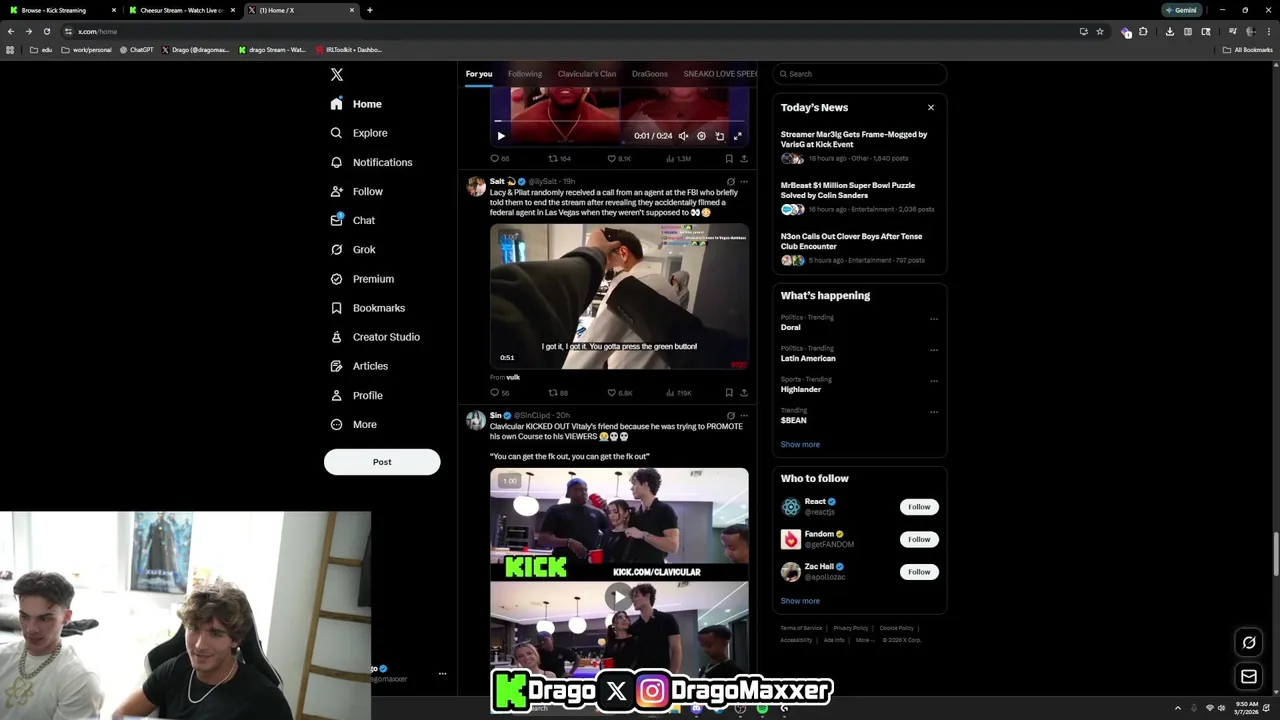Show more under Who to follow

[x=800, y=601]
